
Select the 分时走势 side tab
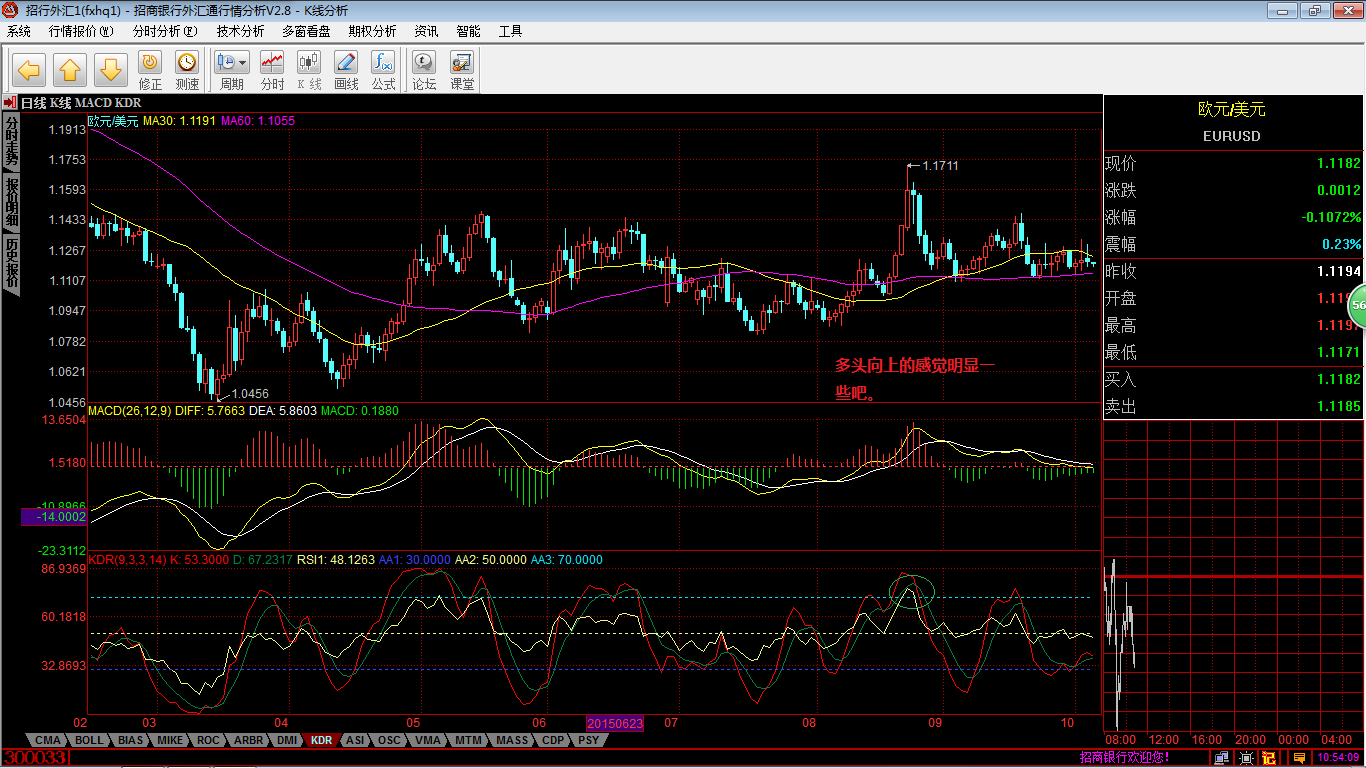coord(11,141)
